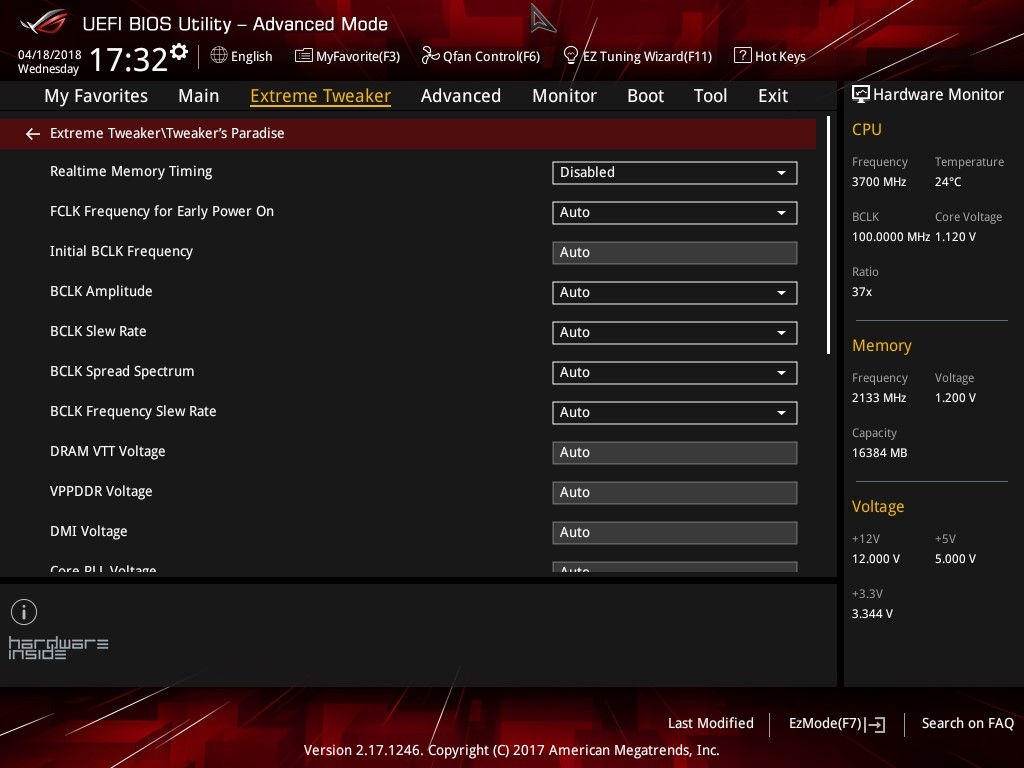Show the Hot Keys list

(770, 56)
